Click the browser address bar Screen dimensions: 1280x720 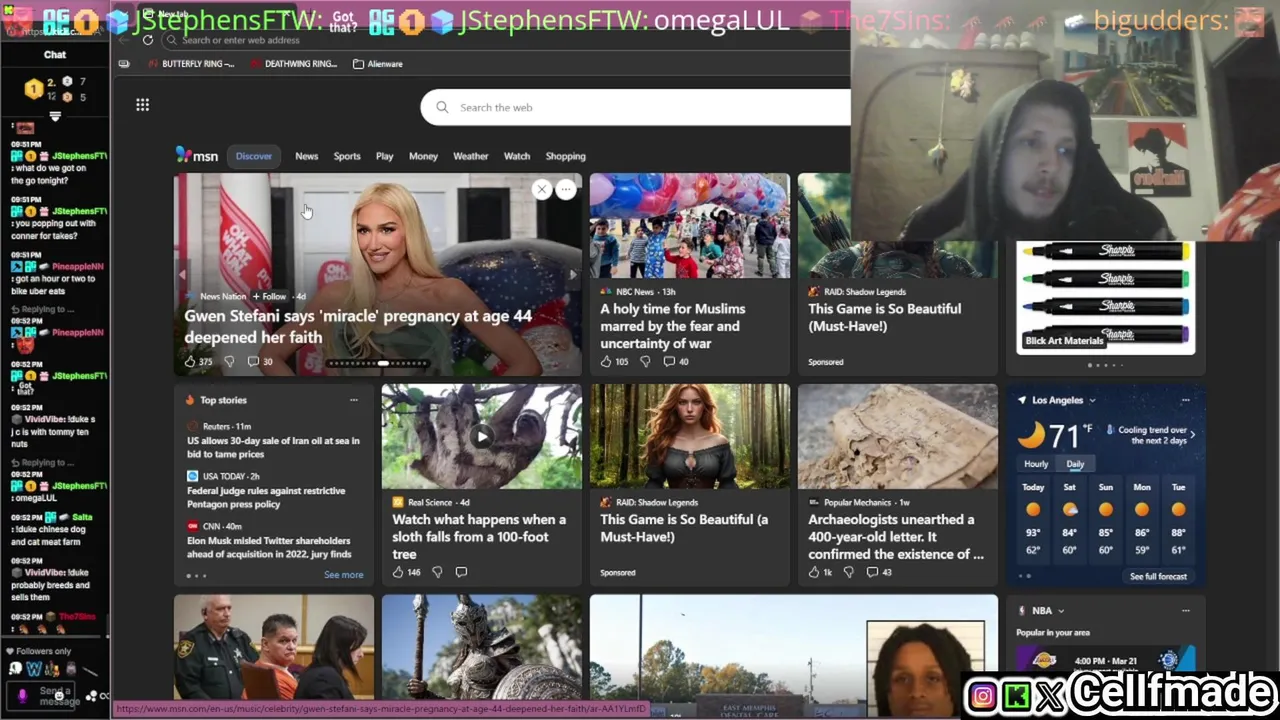pos(505,40)
